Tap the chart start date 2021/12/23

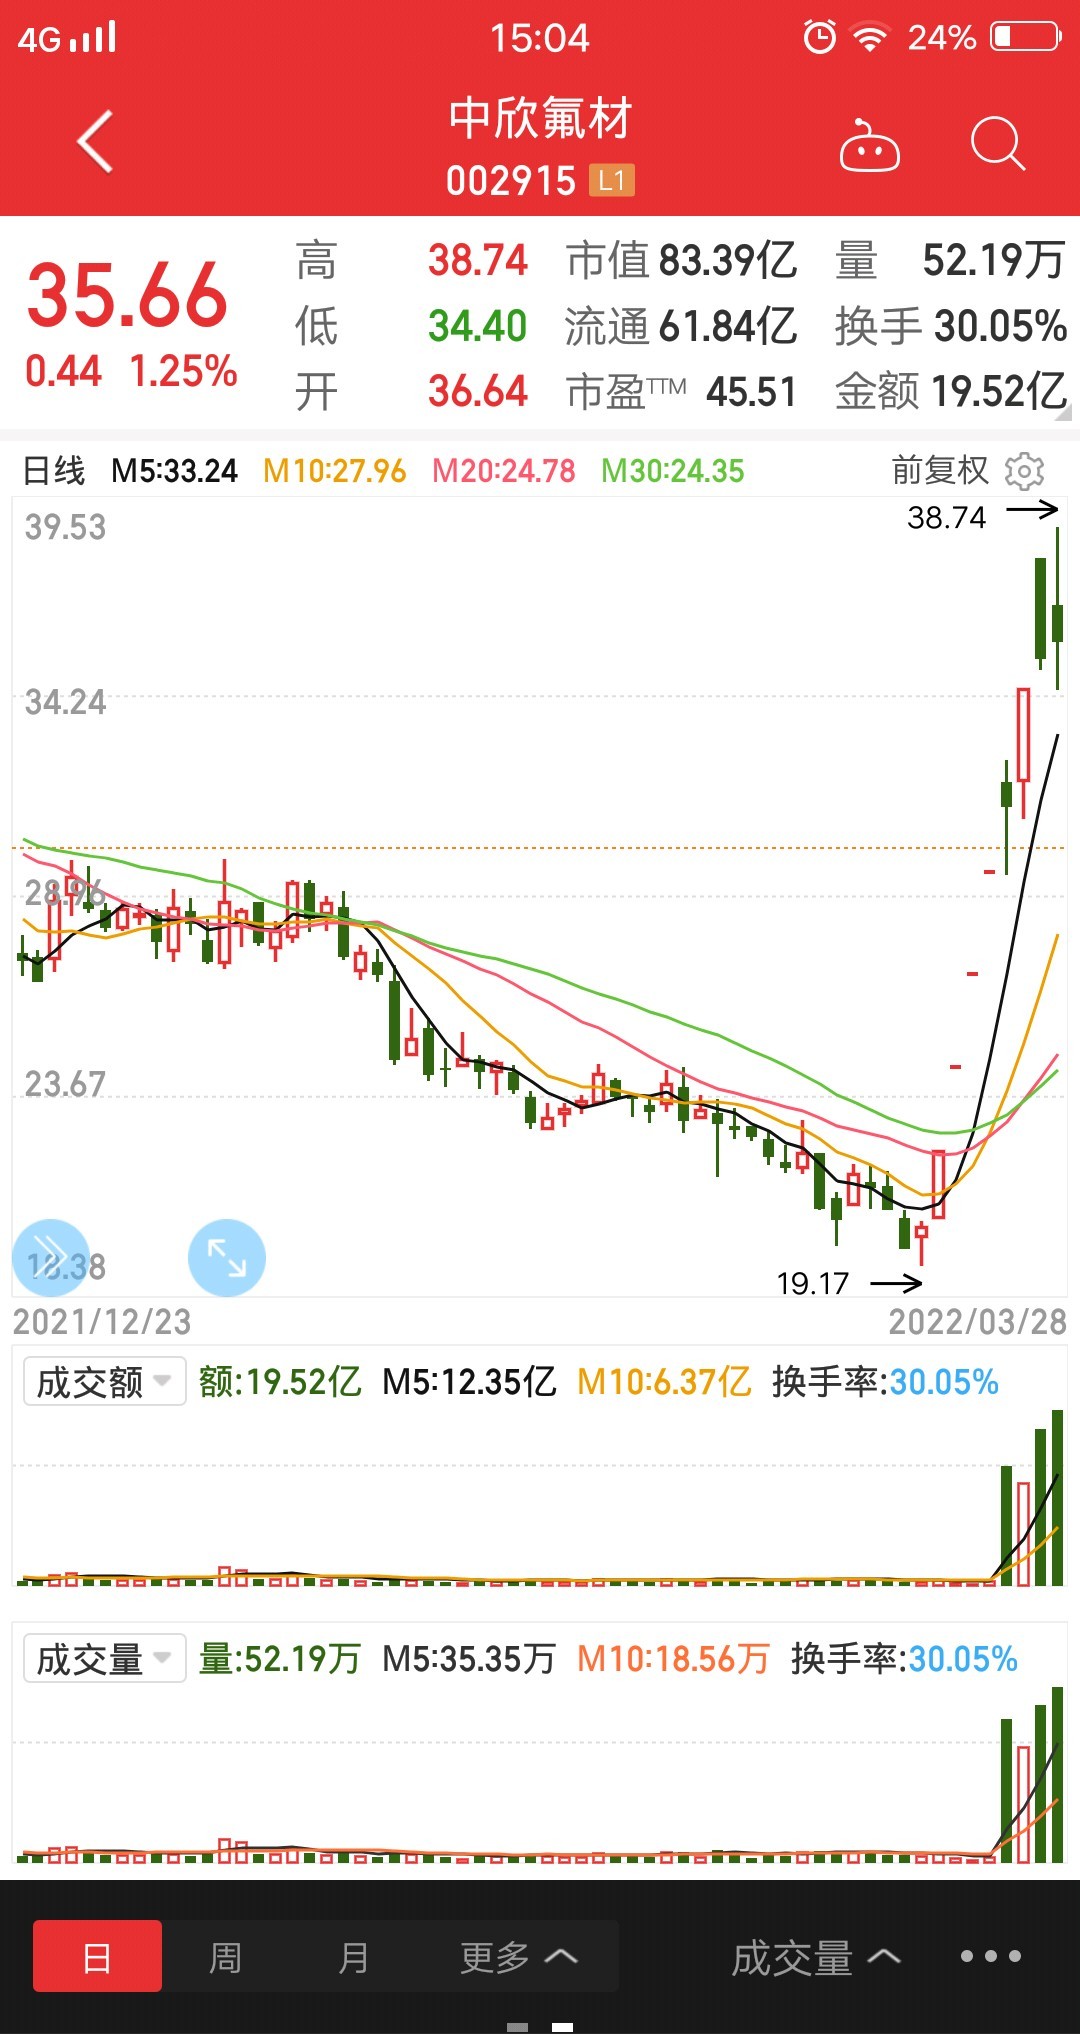[102, 1322]
